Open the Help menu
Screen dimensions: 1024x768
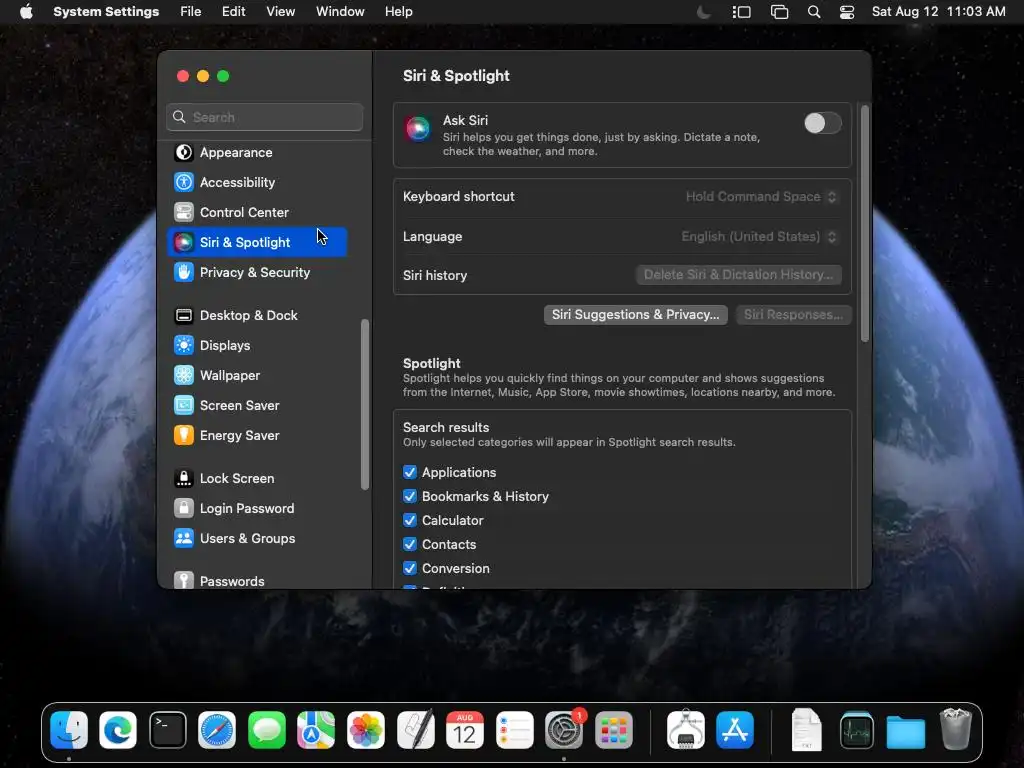(x=398, y=12)
